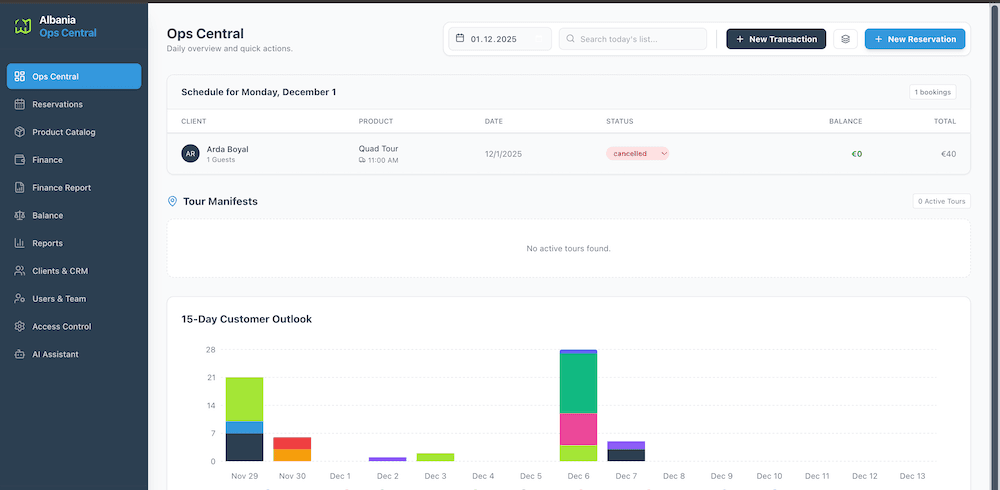Click the Finance wallet icon in sidebar

20,160
